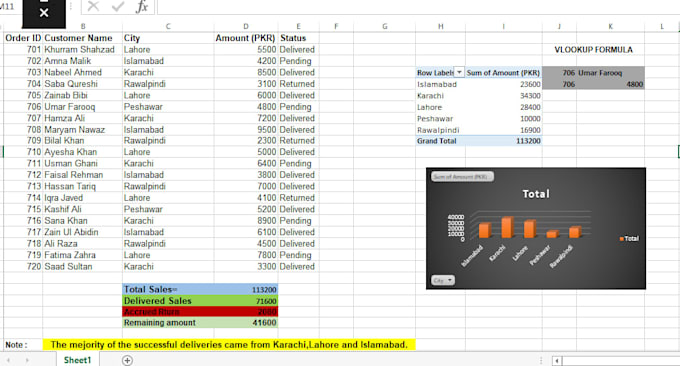Select the VLOOKUP result cell 4800
Image resolution: width=680 pixels, height=366 pixels.
point(610,84)
